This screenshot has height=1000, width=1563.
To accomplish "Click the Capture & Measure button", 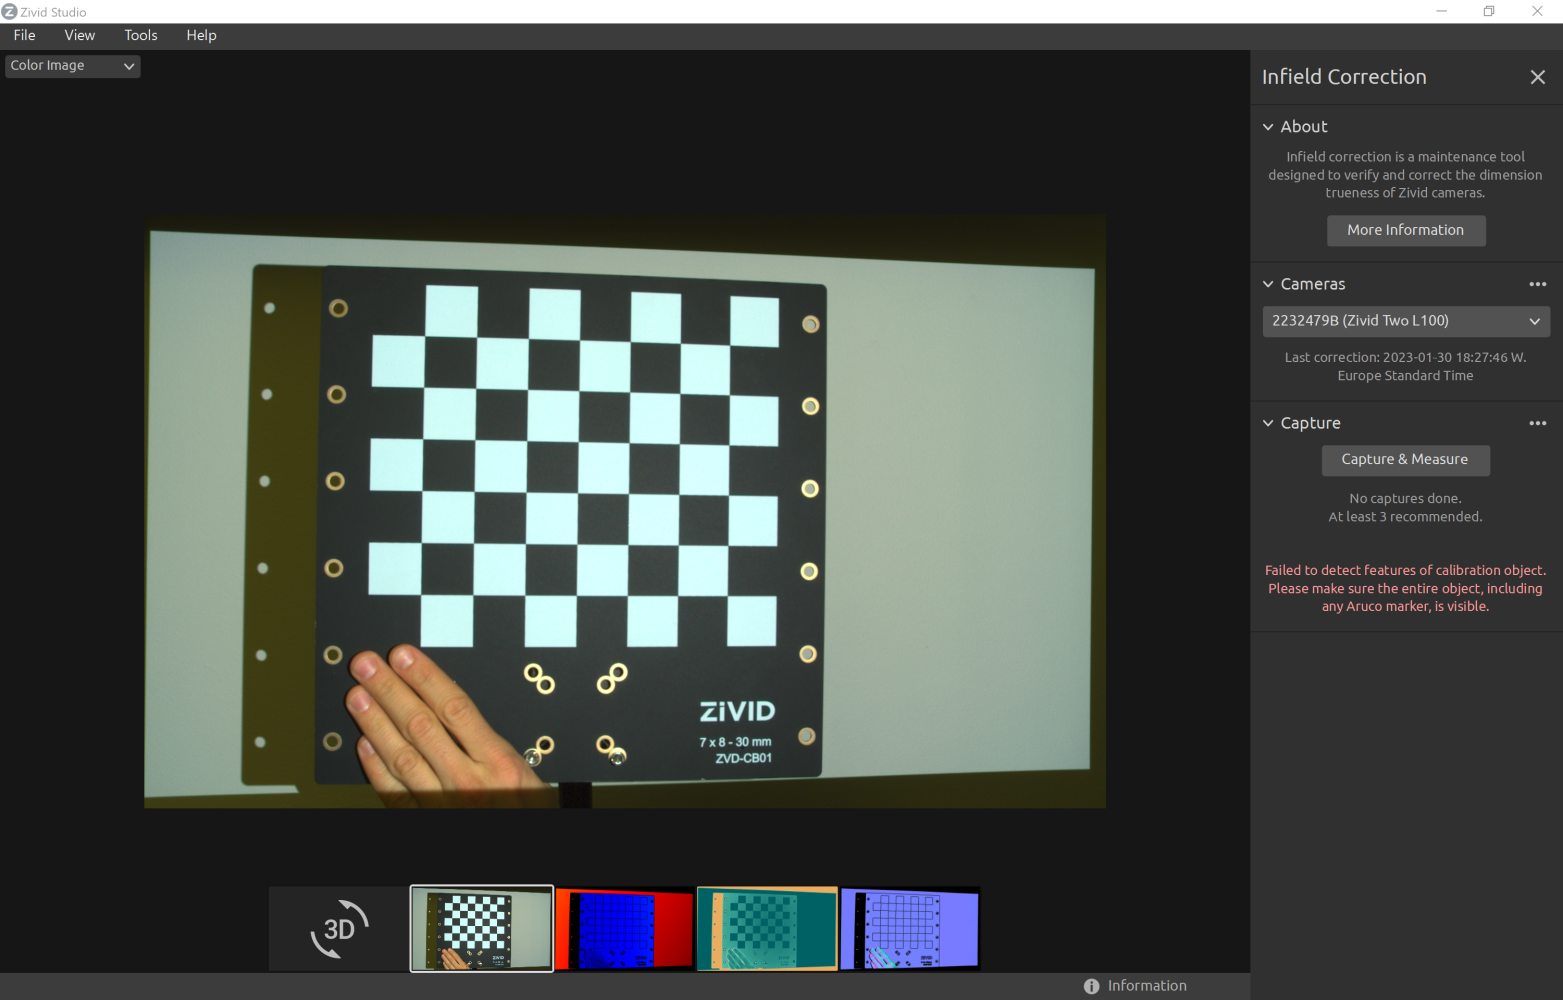I will coord(1405,460).
